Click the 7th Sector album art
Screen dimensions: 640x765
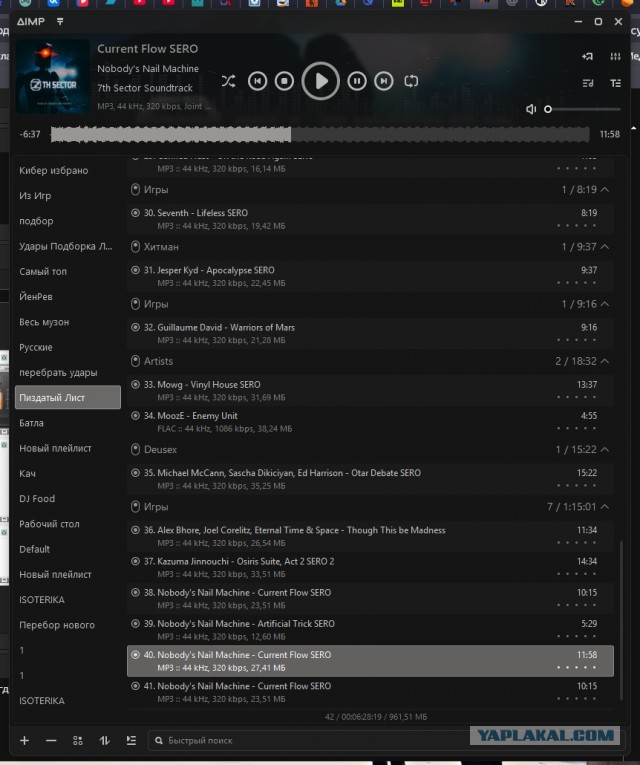[53, 76]
